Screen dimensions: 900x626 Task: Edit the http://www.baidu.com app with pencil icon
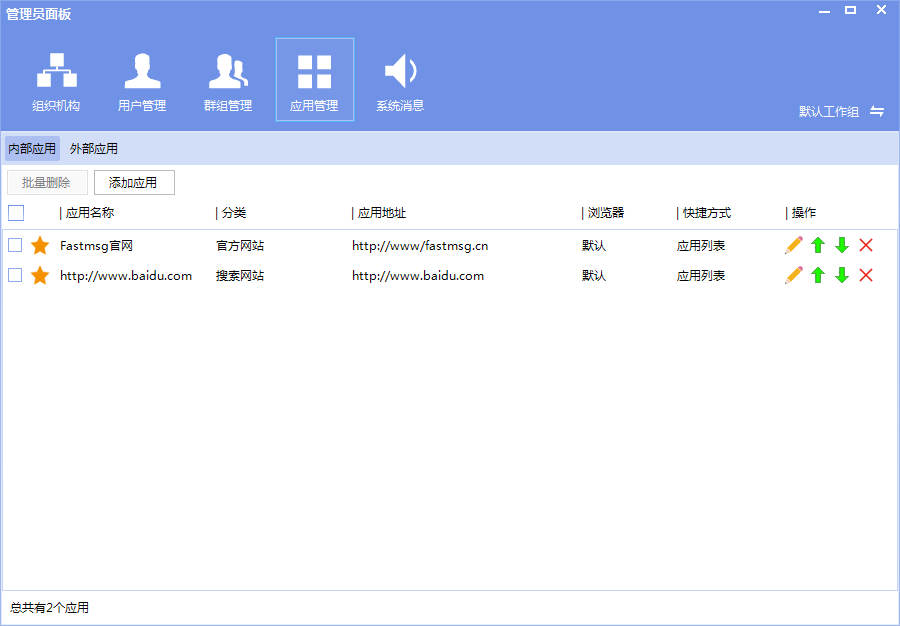(x=794, y=275)
